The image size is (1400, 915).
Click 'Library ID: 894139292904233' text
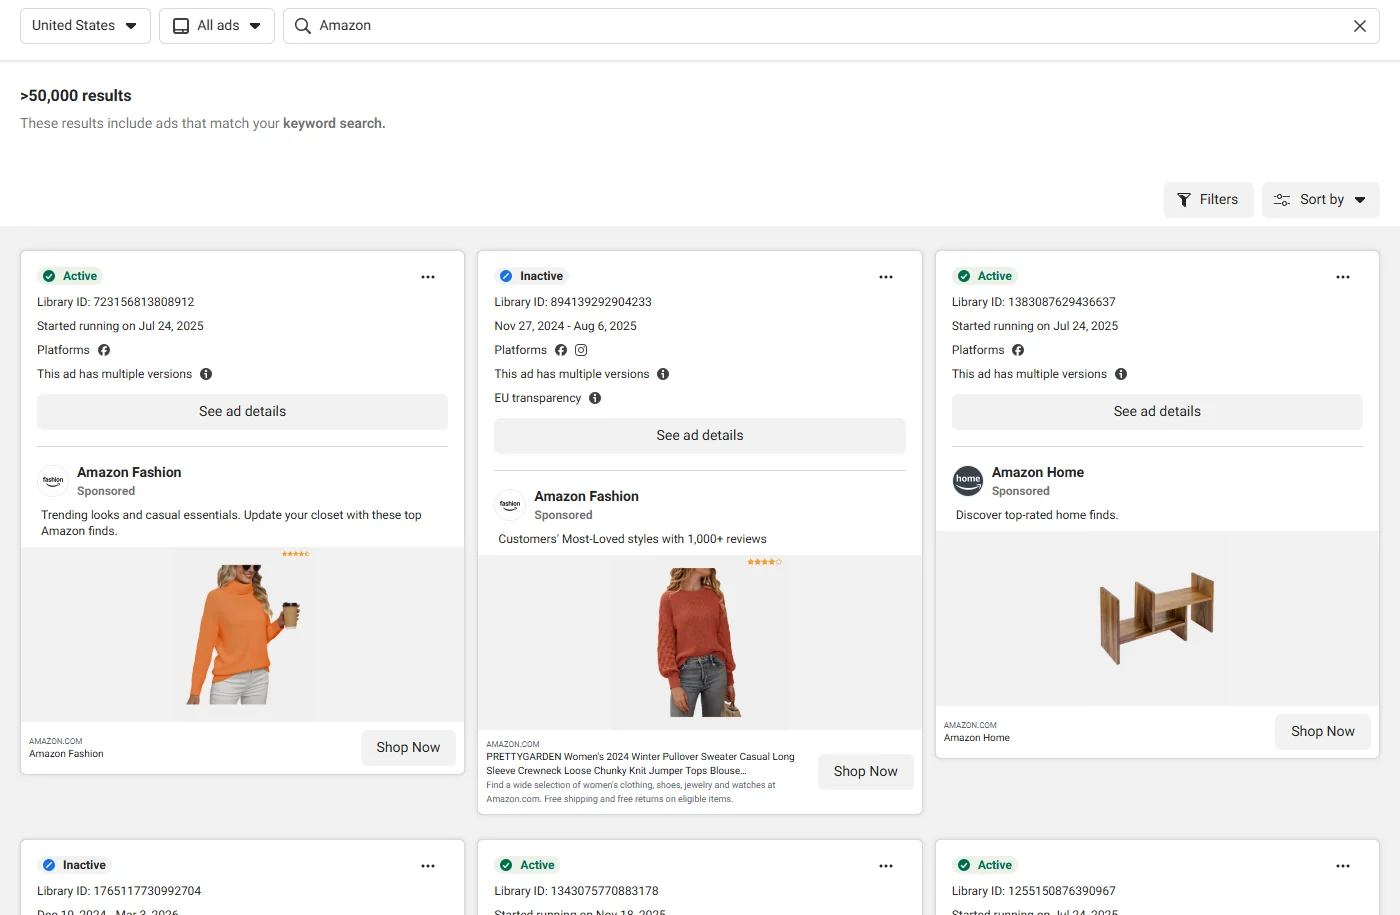573,302
